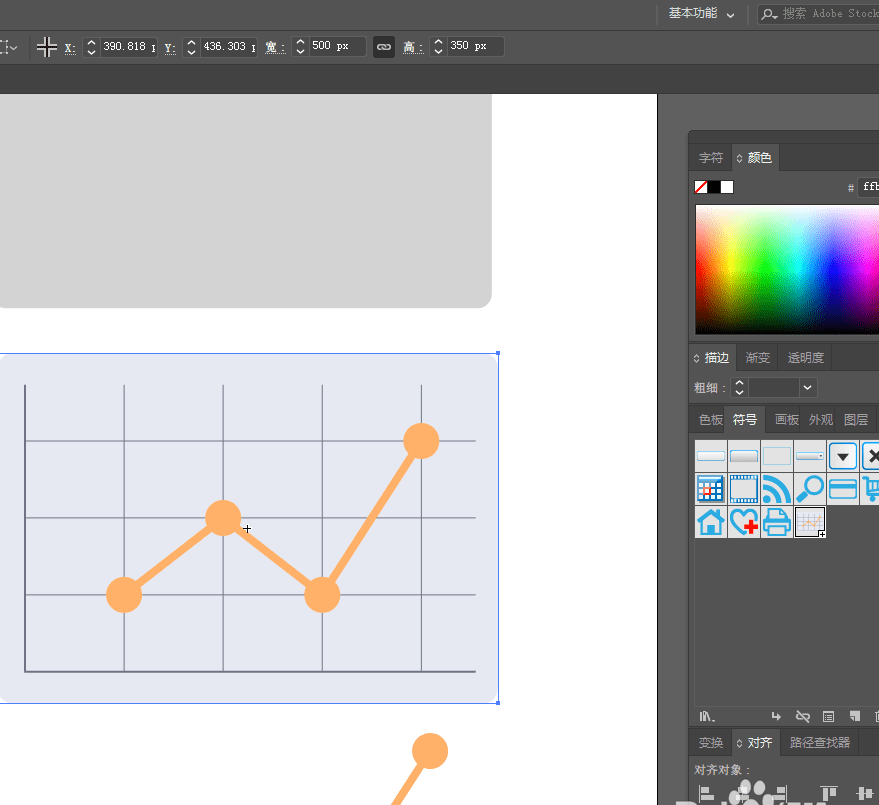Click the new symbol icon
The height and width of the screenshot is (805, 879).
point(854,716)
